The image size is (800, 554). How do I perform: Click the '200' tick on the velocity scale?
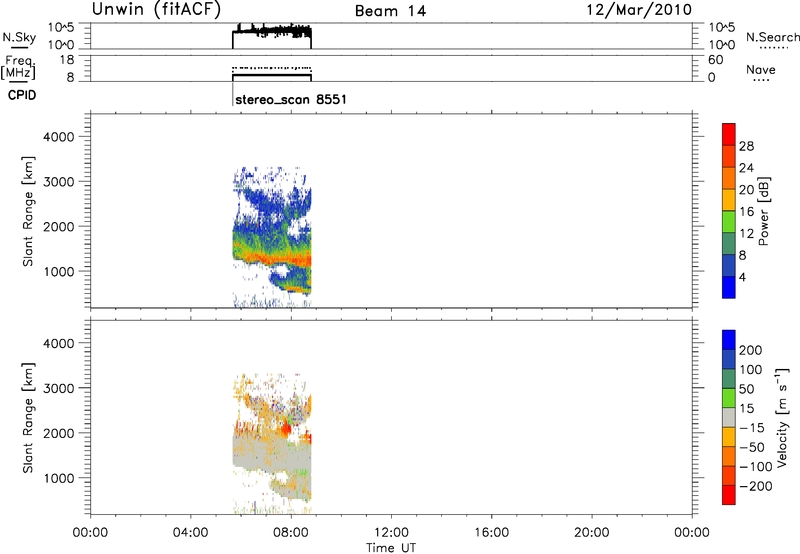point(751,350)
